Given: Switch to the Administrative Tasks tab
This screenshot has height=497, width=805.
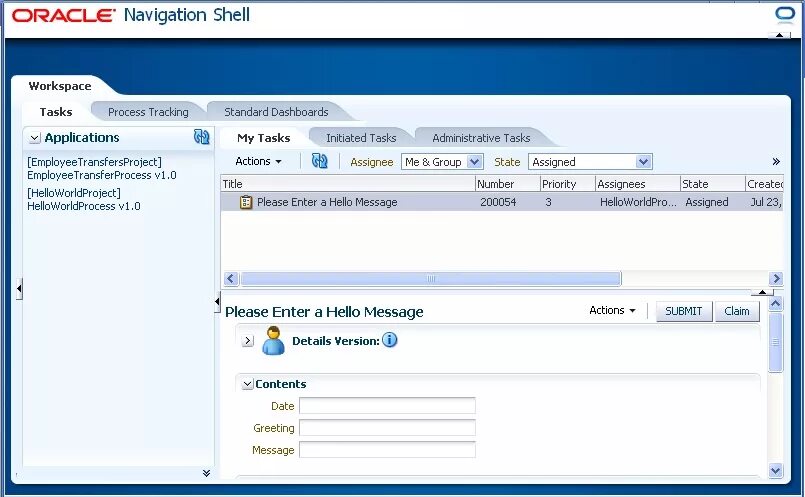Looking at the screenshot, I should [481, 138].
